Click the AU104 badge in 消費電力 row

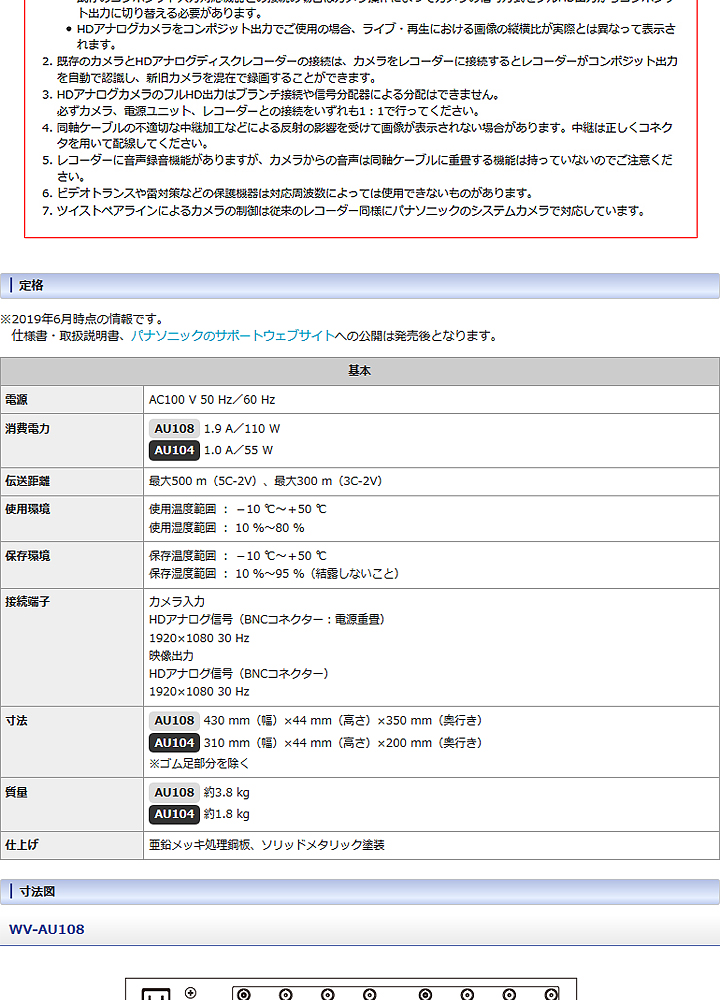pos(174,450)
